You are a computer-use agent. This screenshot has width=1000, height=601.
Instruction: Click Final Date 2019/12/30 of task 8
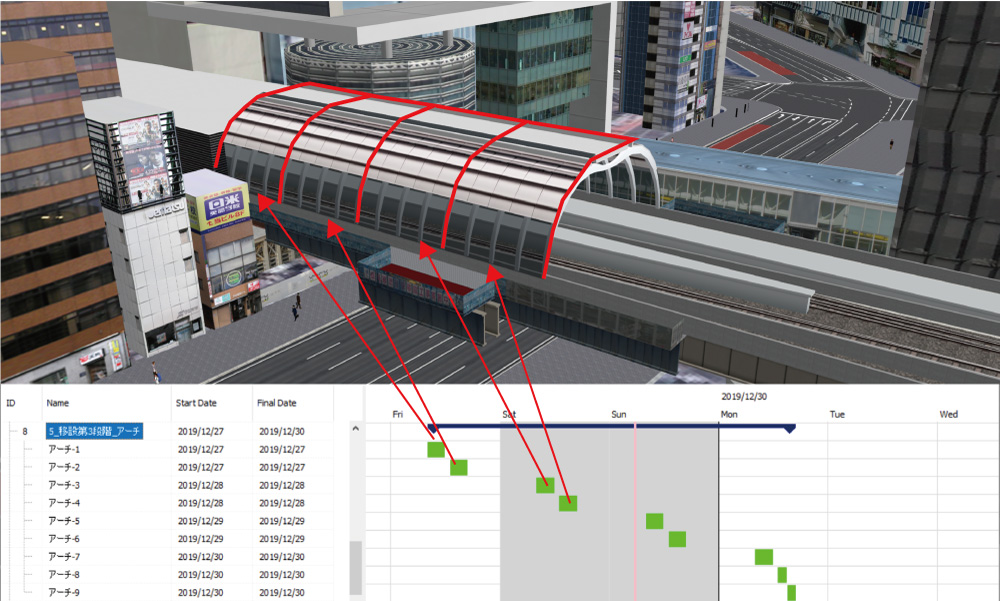coord(282,431)
